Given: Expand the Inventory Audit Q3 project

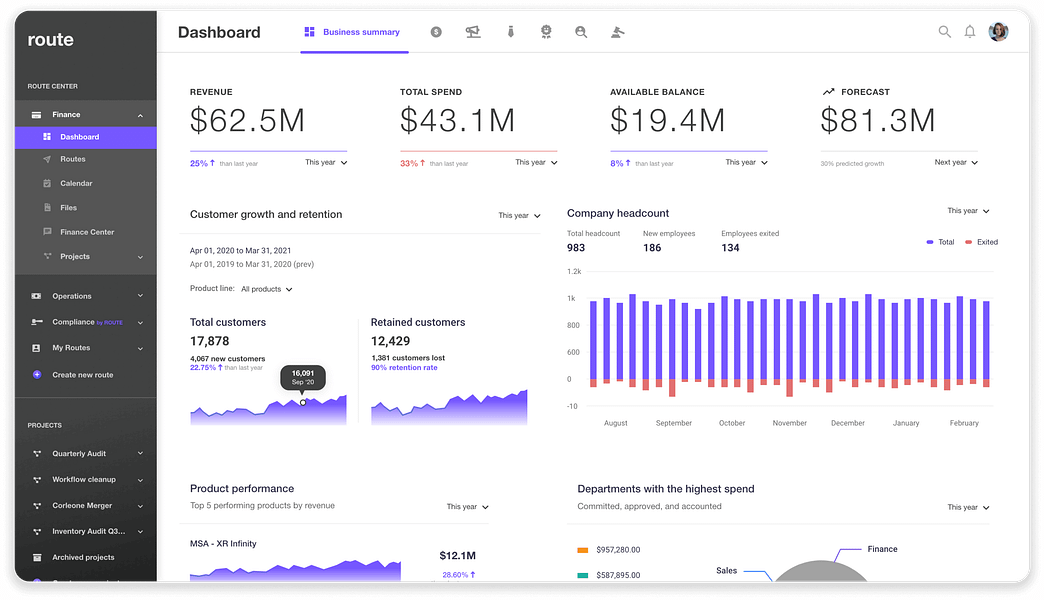Looking at the screenshot, I should coord(140,531).
